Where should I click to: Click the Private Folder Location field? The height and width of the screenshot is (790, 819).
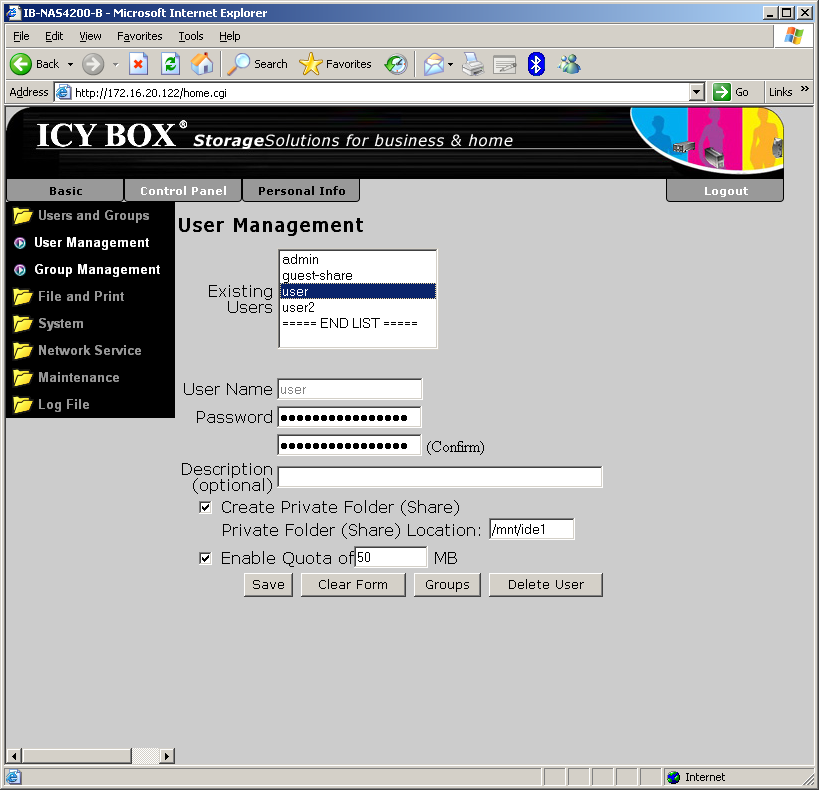tap(532, 529)
